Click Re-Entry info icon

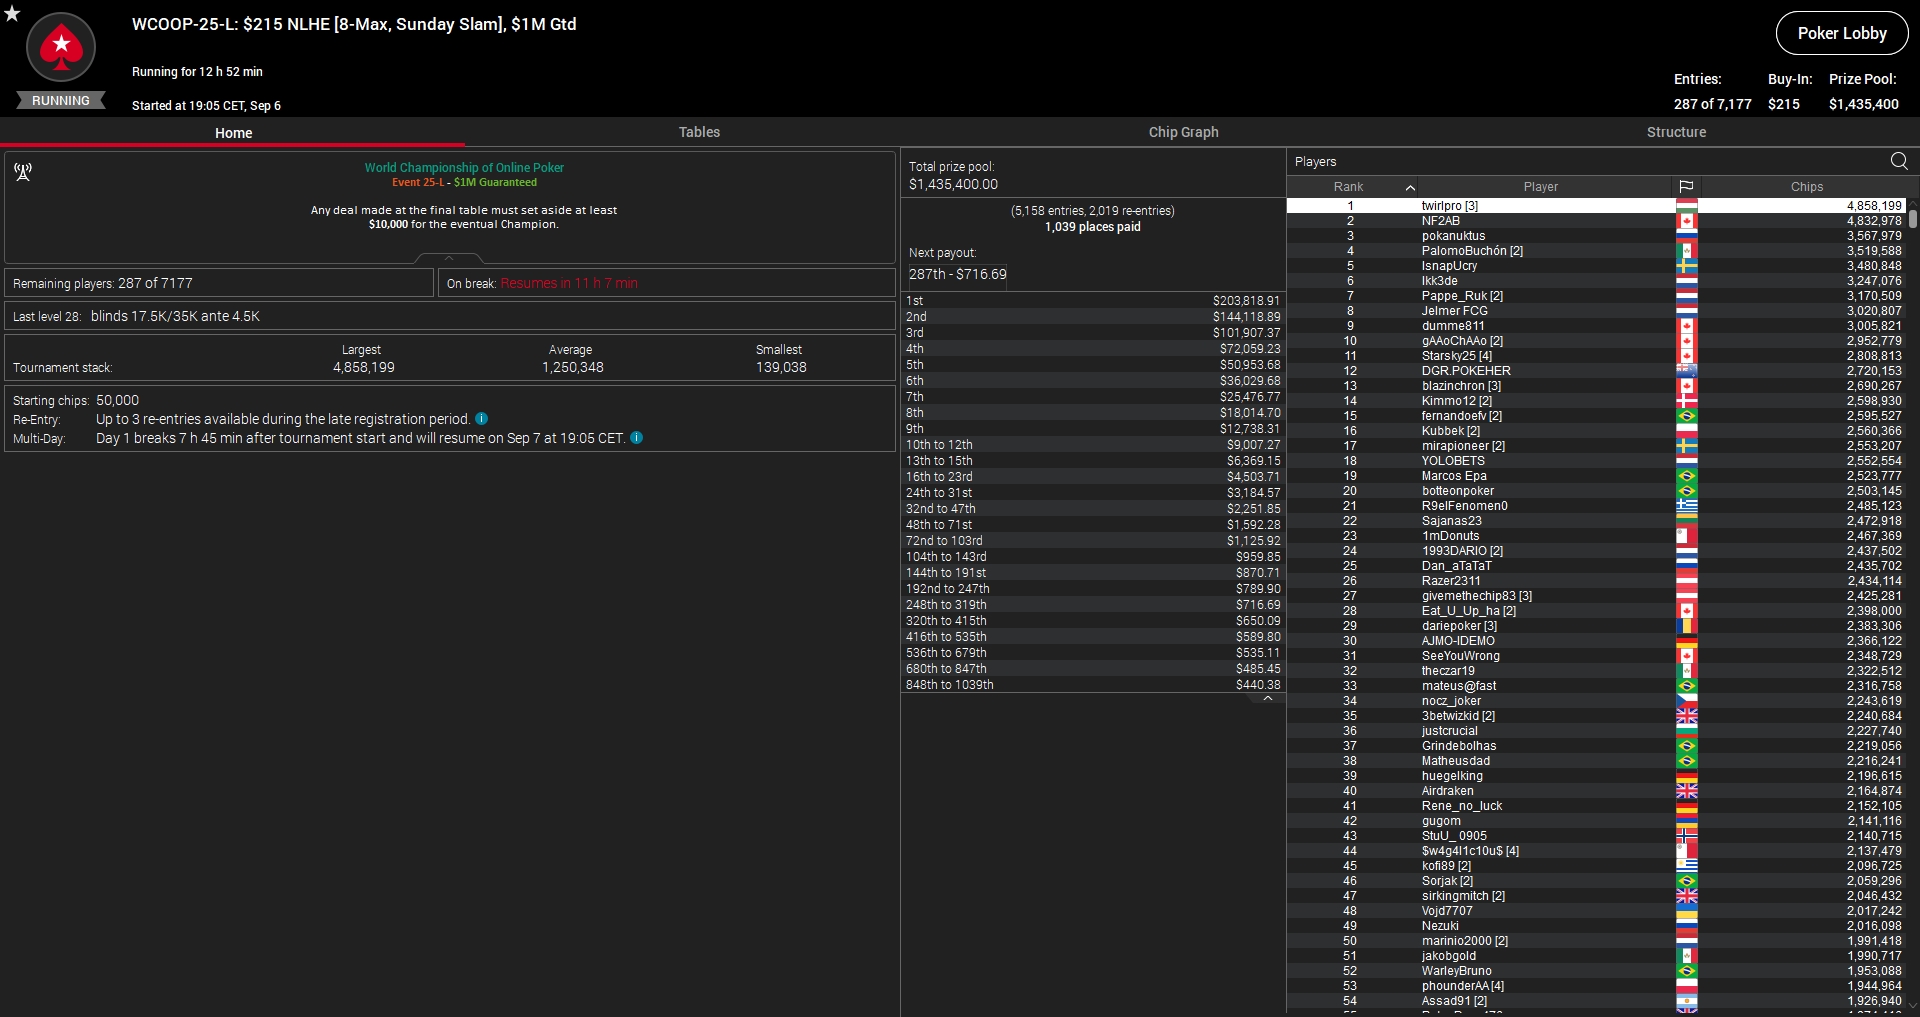pyautogui.click(x=482, y=419)
